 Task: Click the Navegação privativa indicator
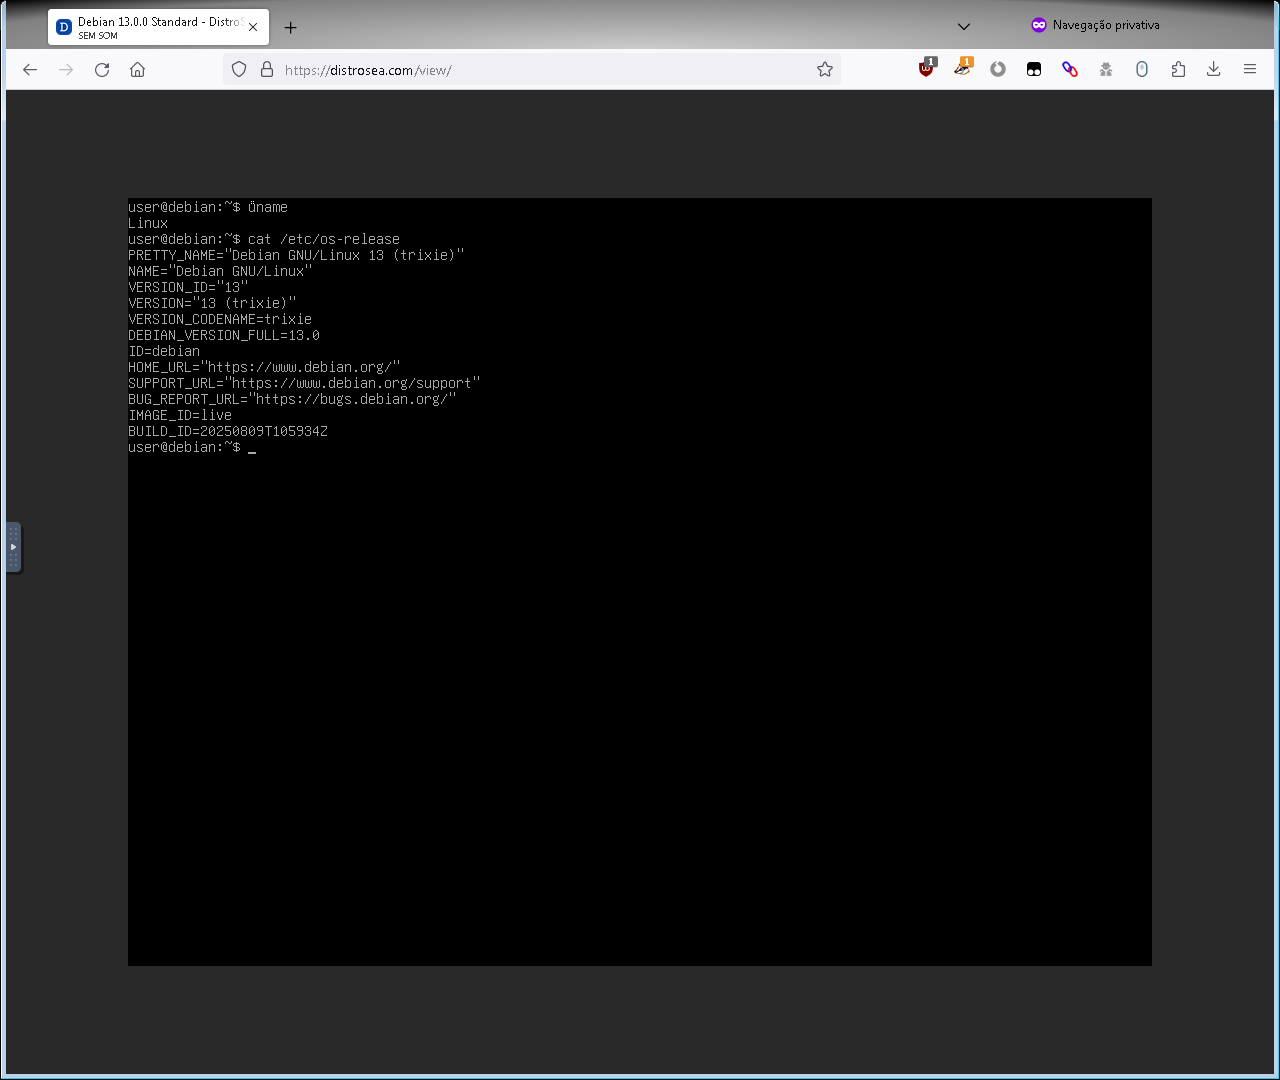pos(1095,25)
